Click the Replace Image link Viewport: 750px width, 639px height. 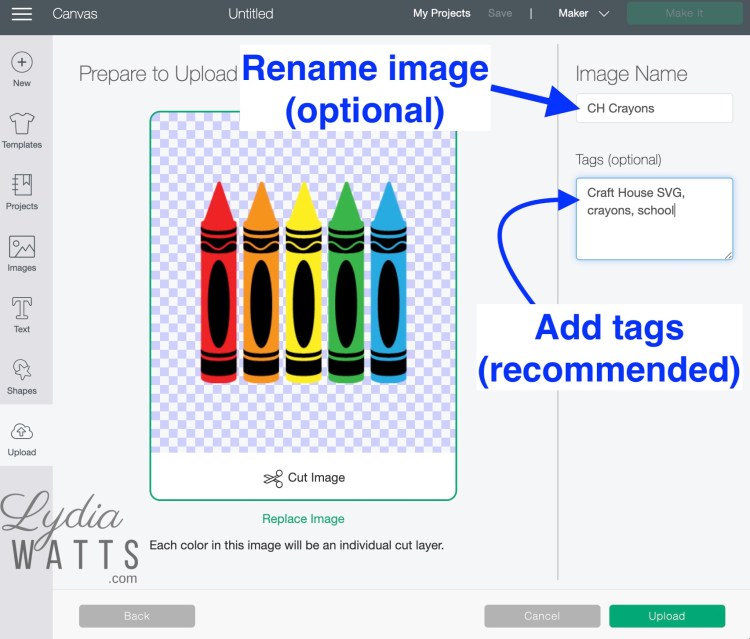(x=303, y=519)
